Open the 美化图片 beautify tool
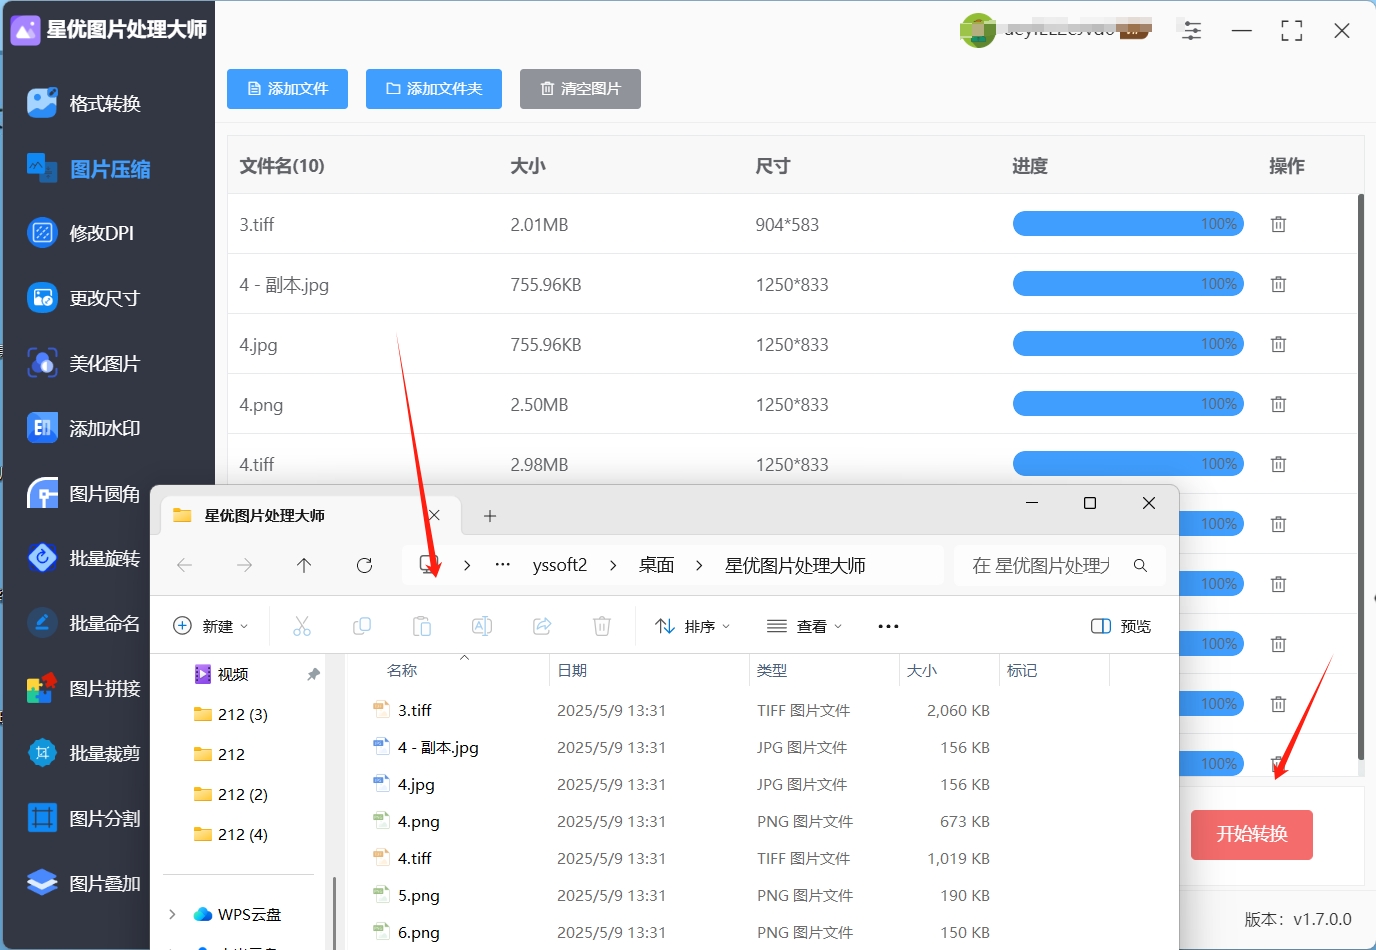Screen dimensions: 1376x950 click(x=84, y=363)
